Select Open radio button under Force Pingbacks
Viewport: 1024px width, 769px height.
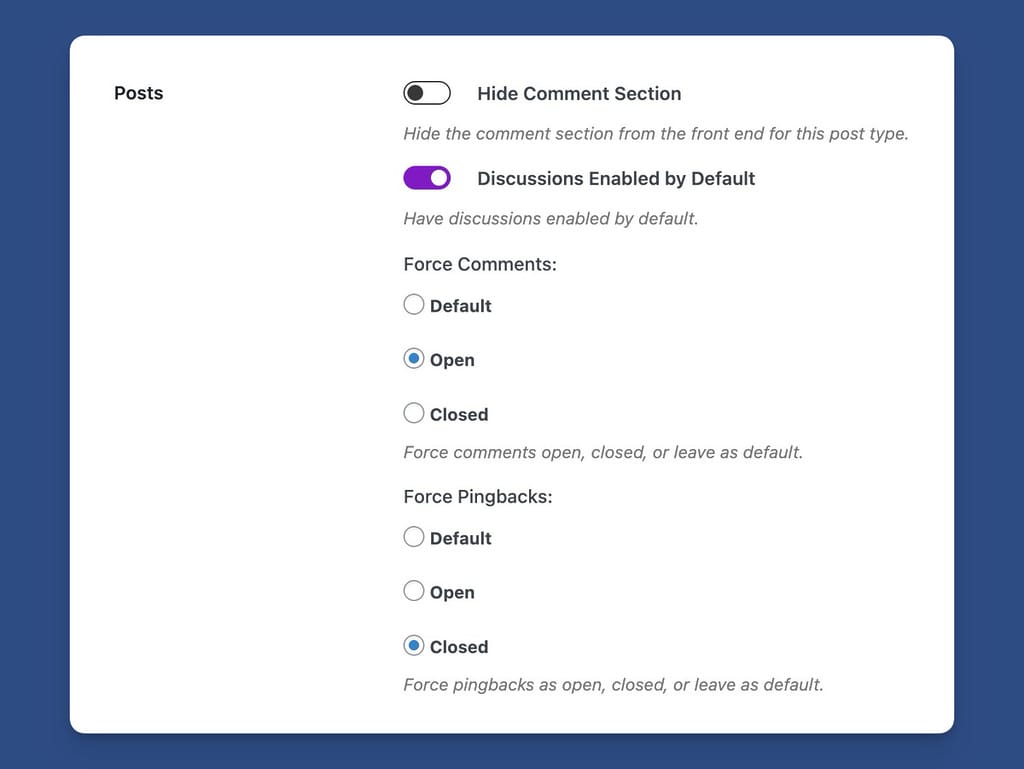414,591
